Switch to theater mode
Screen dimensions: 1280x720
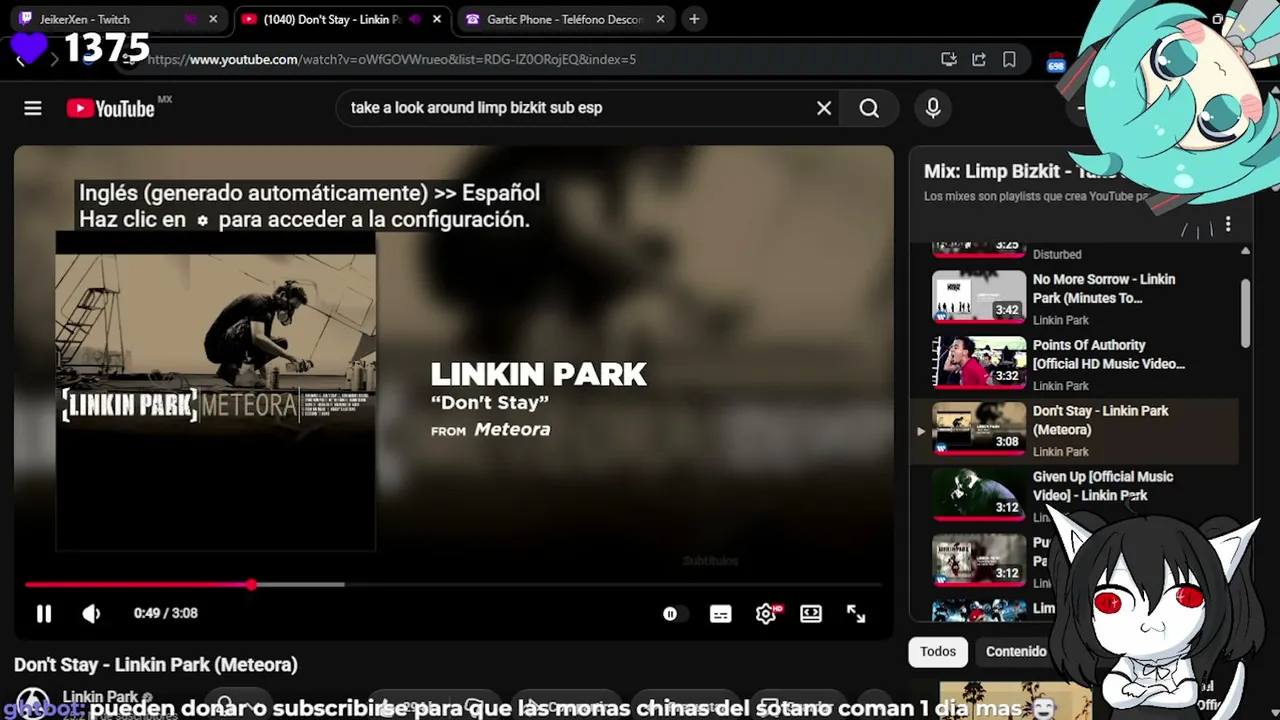[x=811, y=614]
